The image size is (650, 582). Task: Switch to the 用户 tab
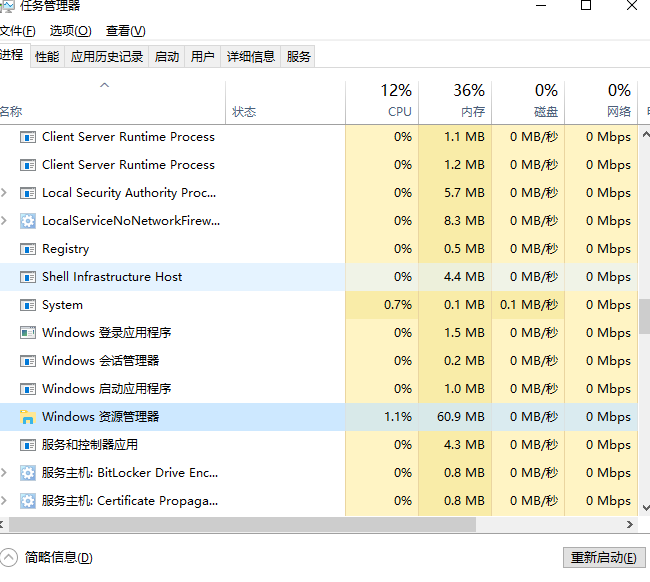202,56
